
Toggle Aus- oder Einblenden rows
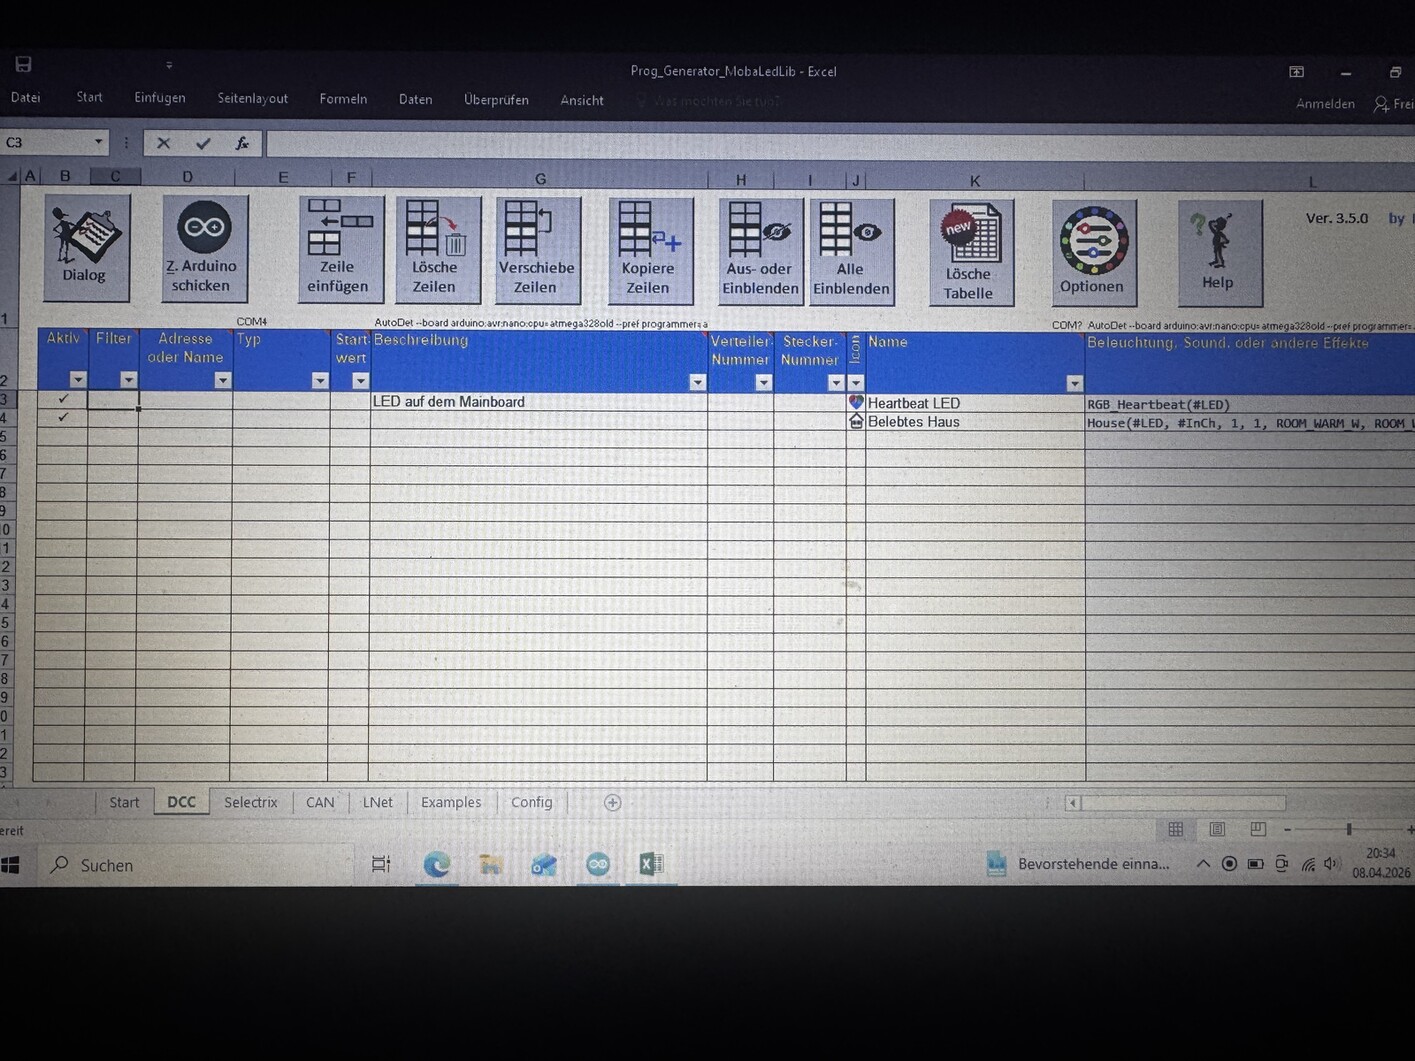pyautogui.click(x=760, y=252)
